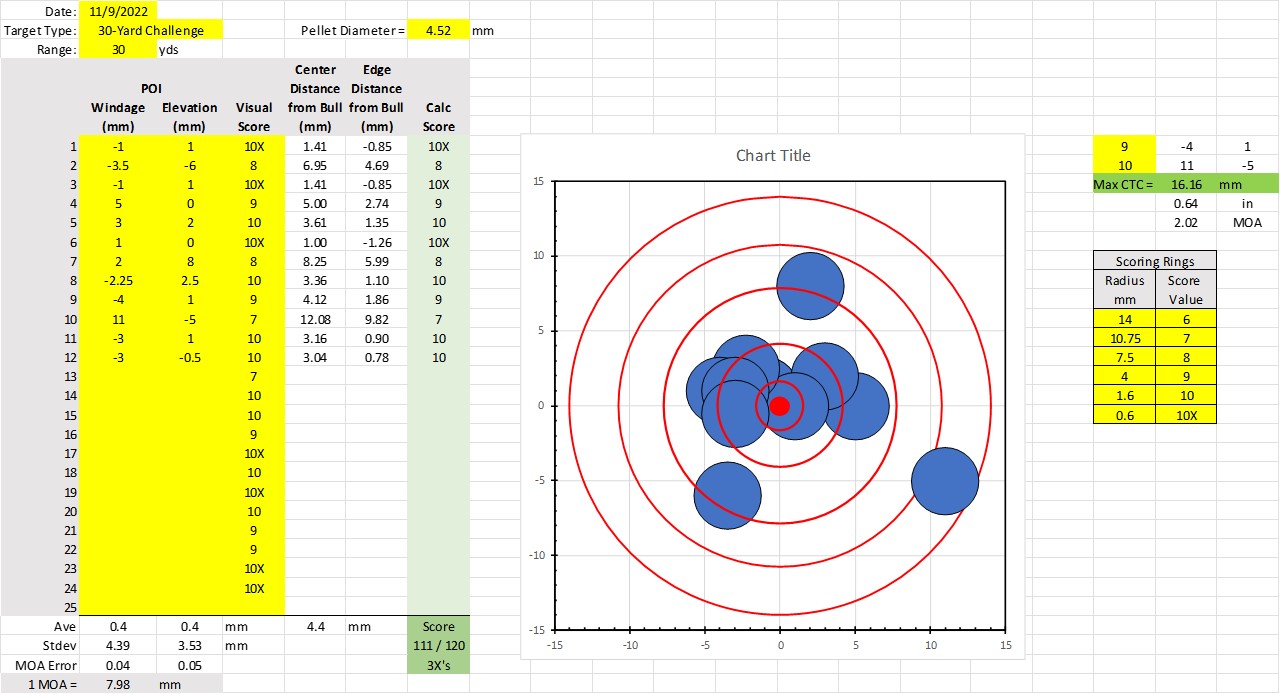Image resolution: width=1280 pixels, height=694 pixels.
Task: Click the 'Visual Score' column header
Action: 254,117
